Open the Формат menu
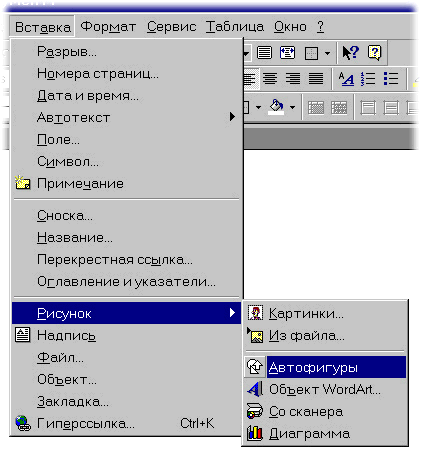The image size is (421, 459). coord(108,27)
